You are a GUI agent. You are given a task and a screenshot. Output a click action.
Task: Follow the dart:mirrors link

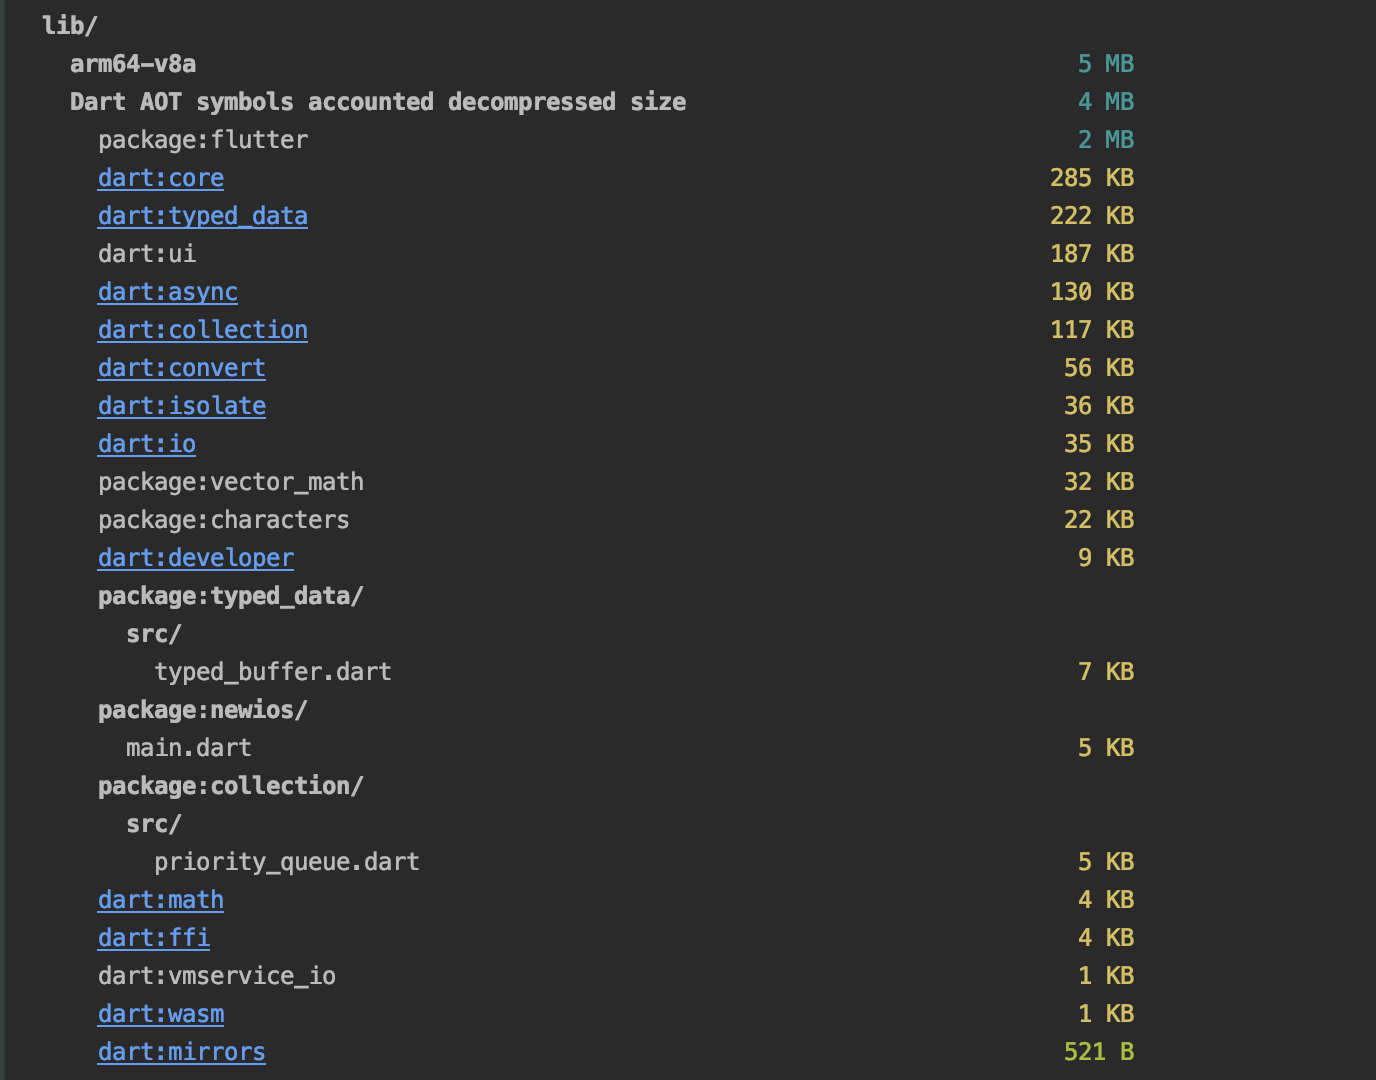(x=182, y=1052)
